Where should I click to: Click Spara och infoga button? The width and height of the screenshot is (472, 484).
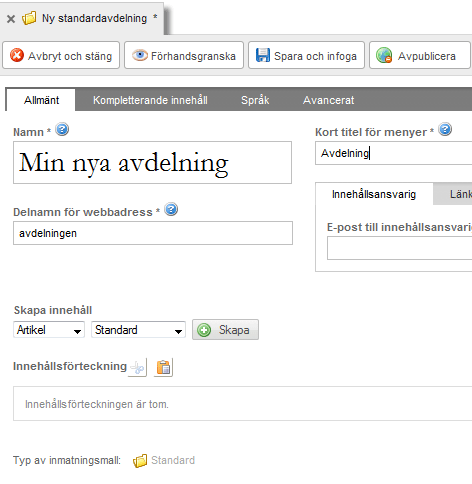pyautogui.click(x=306, y=55)
